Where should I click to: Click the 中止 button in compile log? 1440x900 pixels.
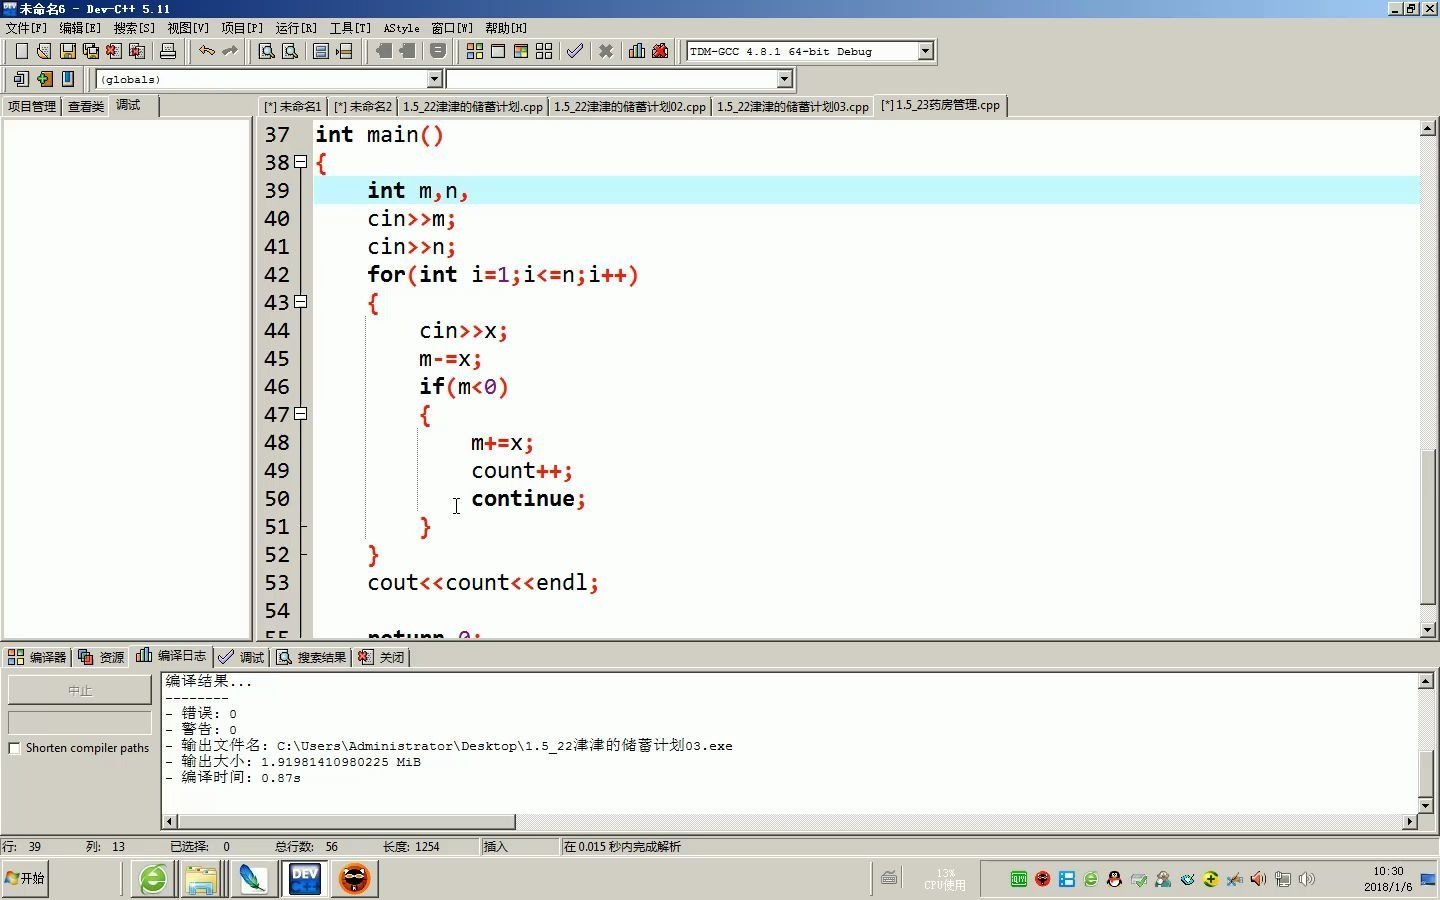80,690
